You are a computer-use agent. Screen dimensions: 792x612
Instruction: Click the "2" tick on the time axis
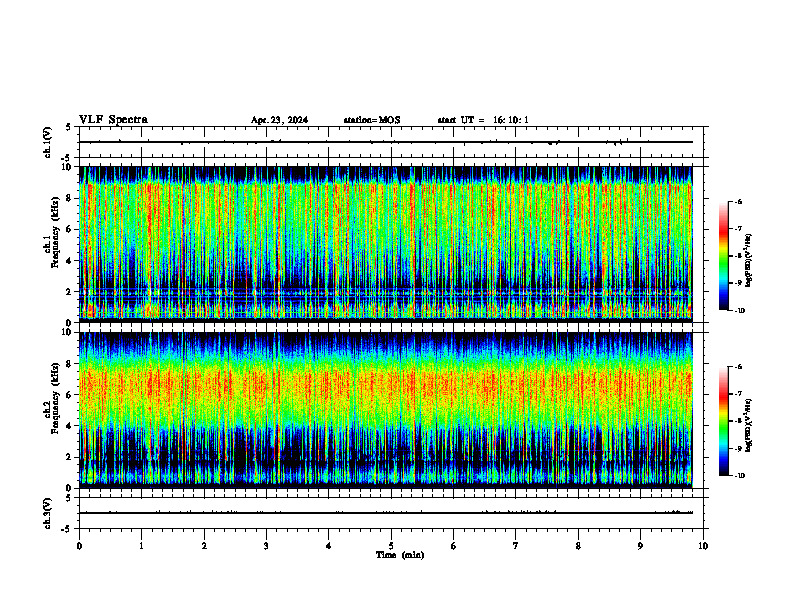pyautogui.click(x=204, y=546)
